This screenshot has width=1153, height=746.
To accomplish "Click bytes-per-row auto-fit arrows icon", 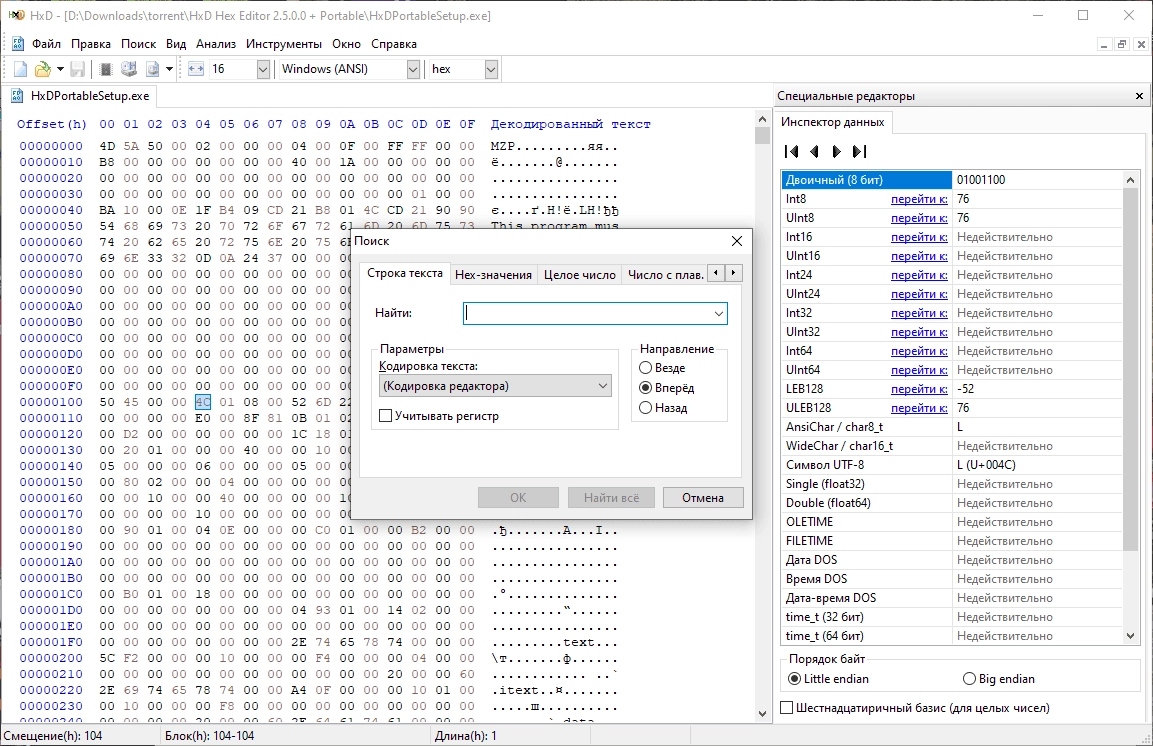I will pos(196,69).
